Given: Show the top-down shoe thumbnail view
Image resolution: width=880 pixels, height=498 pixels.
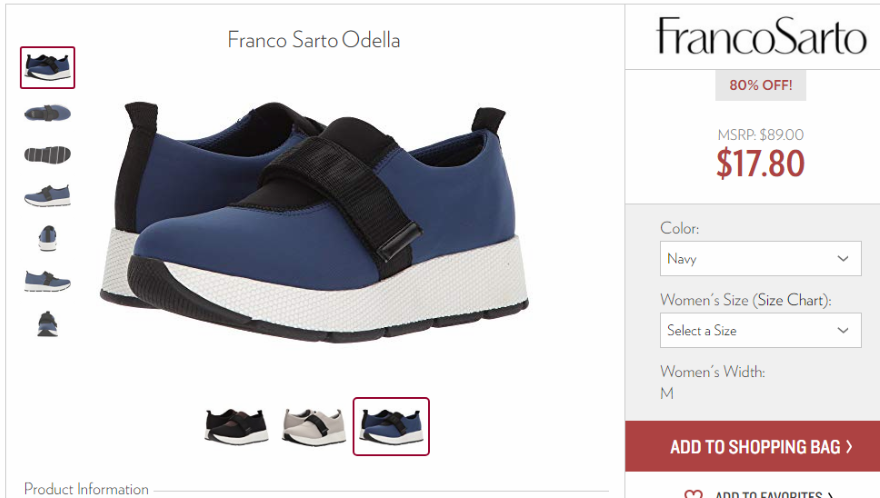Looking at the screenshot, I should tap(48, 113).
